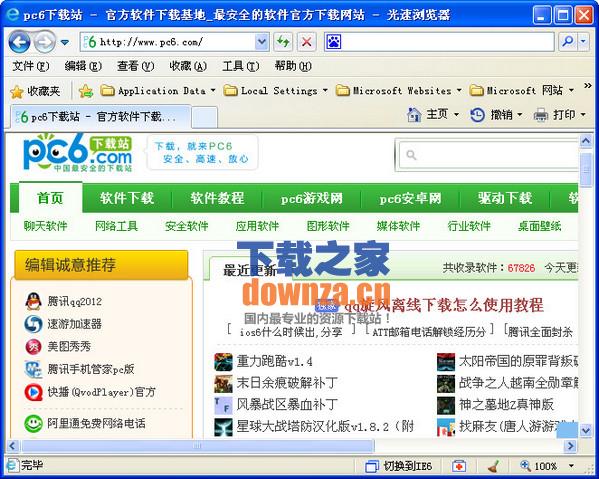Expand the search options dropdown beside magnifier
This screenshot has height=479, width=599.
click(x=583, y=41)
